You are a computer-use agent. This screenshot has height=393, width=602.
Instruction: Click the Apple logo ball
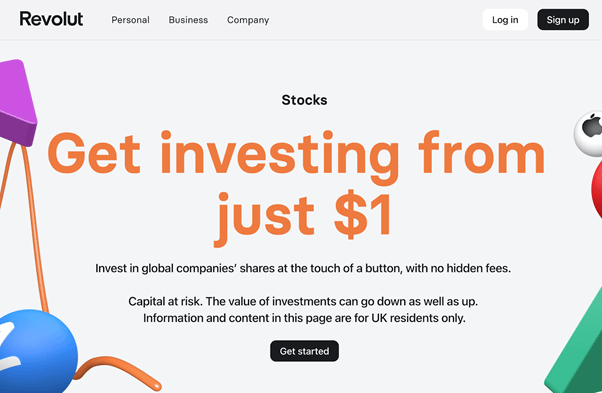point(589,134)
